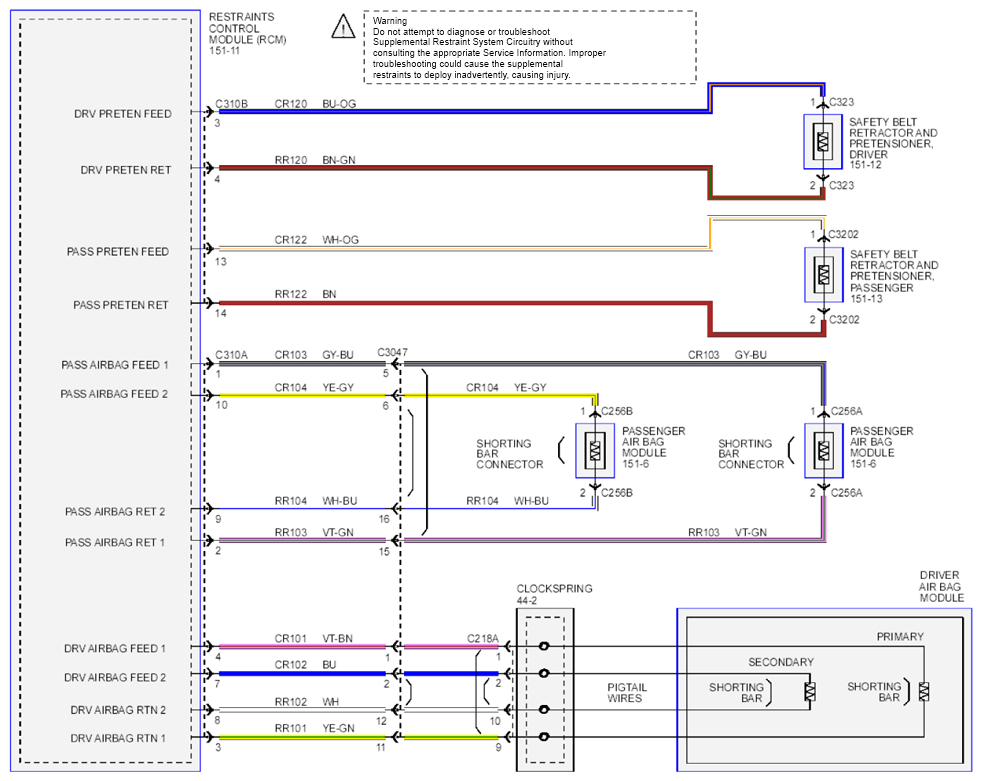The image size is (982, 781).
Task: Click the CR101 VT-BN circuit label
Action: 314,639
